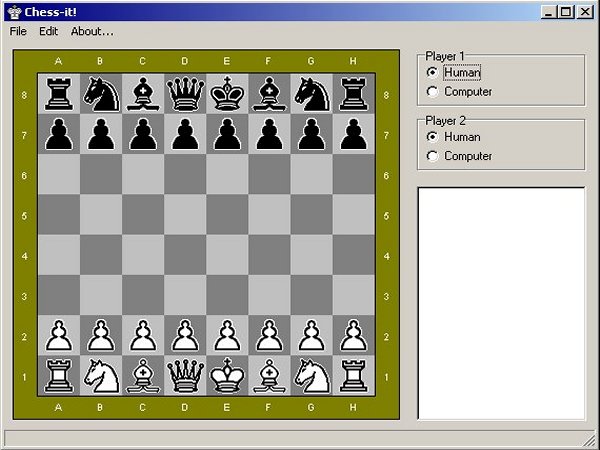Image resolution: width=600 pixels, height=450 pixels.
Task: Set Player 2 to Computer
Action: click(x=433, y=156)
